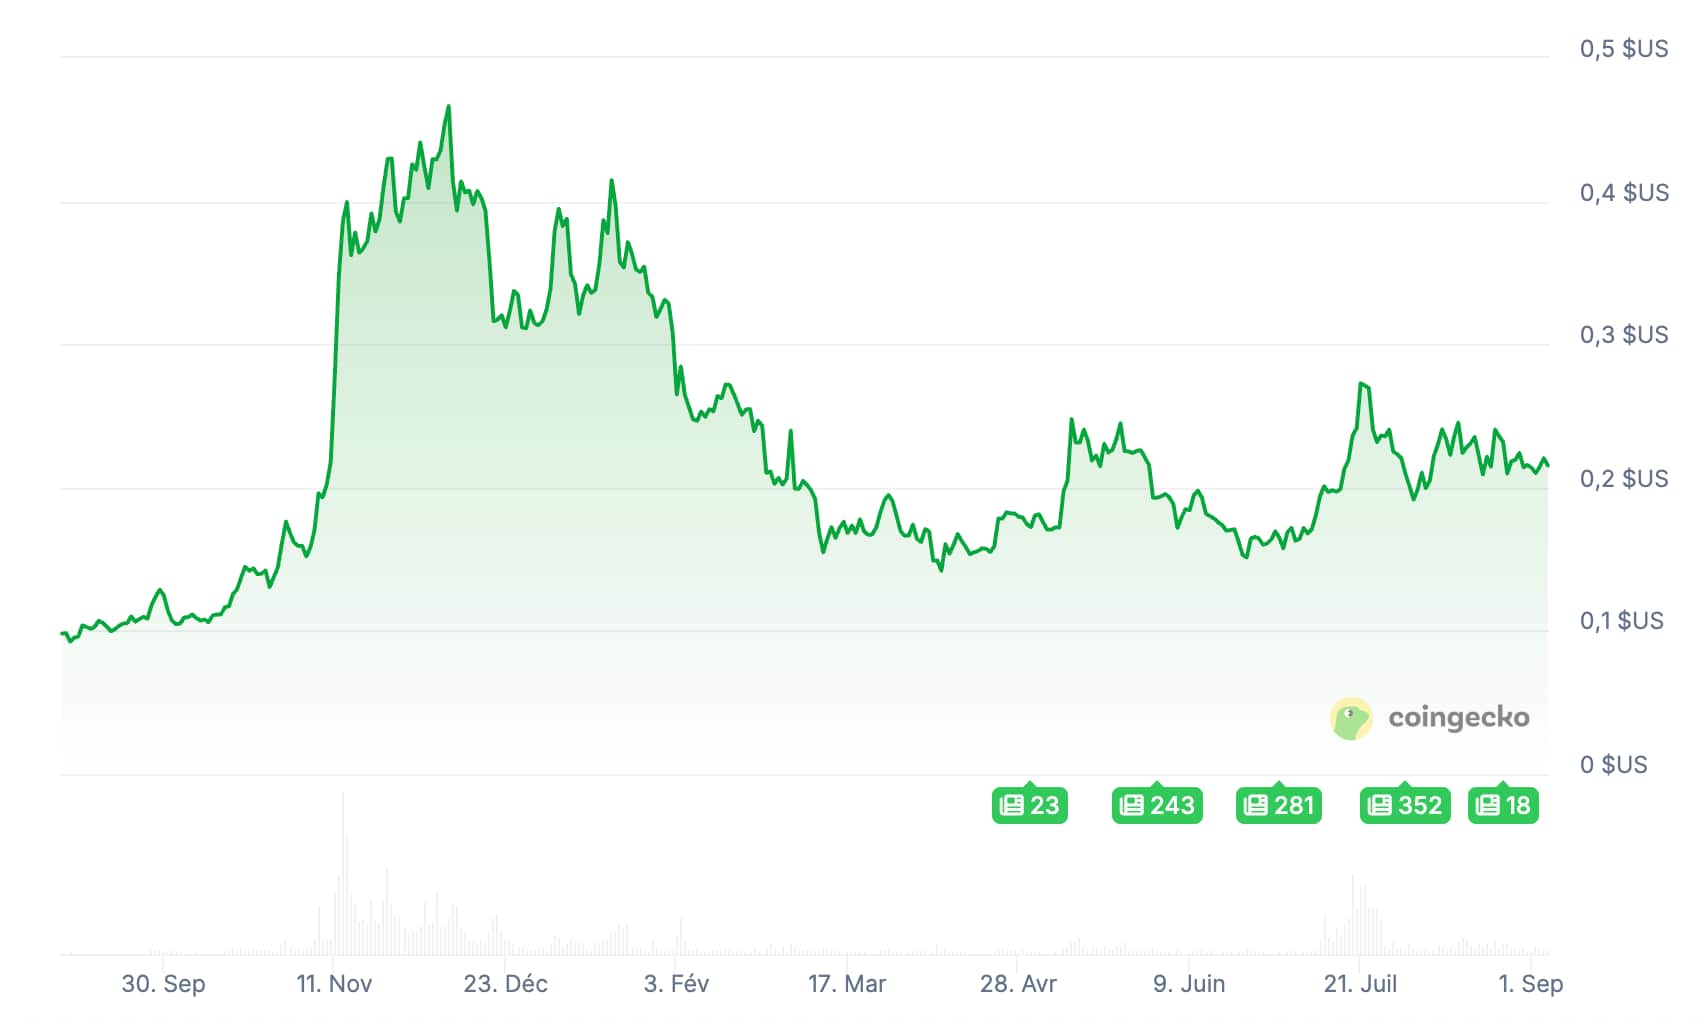Viewport: 1706px width, 1018px height.
Task: Open the news badge showing 281
Action: 1279,805
